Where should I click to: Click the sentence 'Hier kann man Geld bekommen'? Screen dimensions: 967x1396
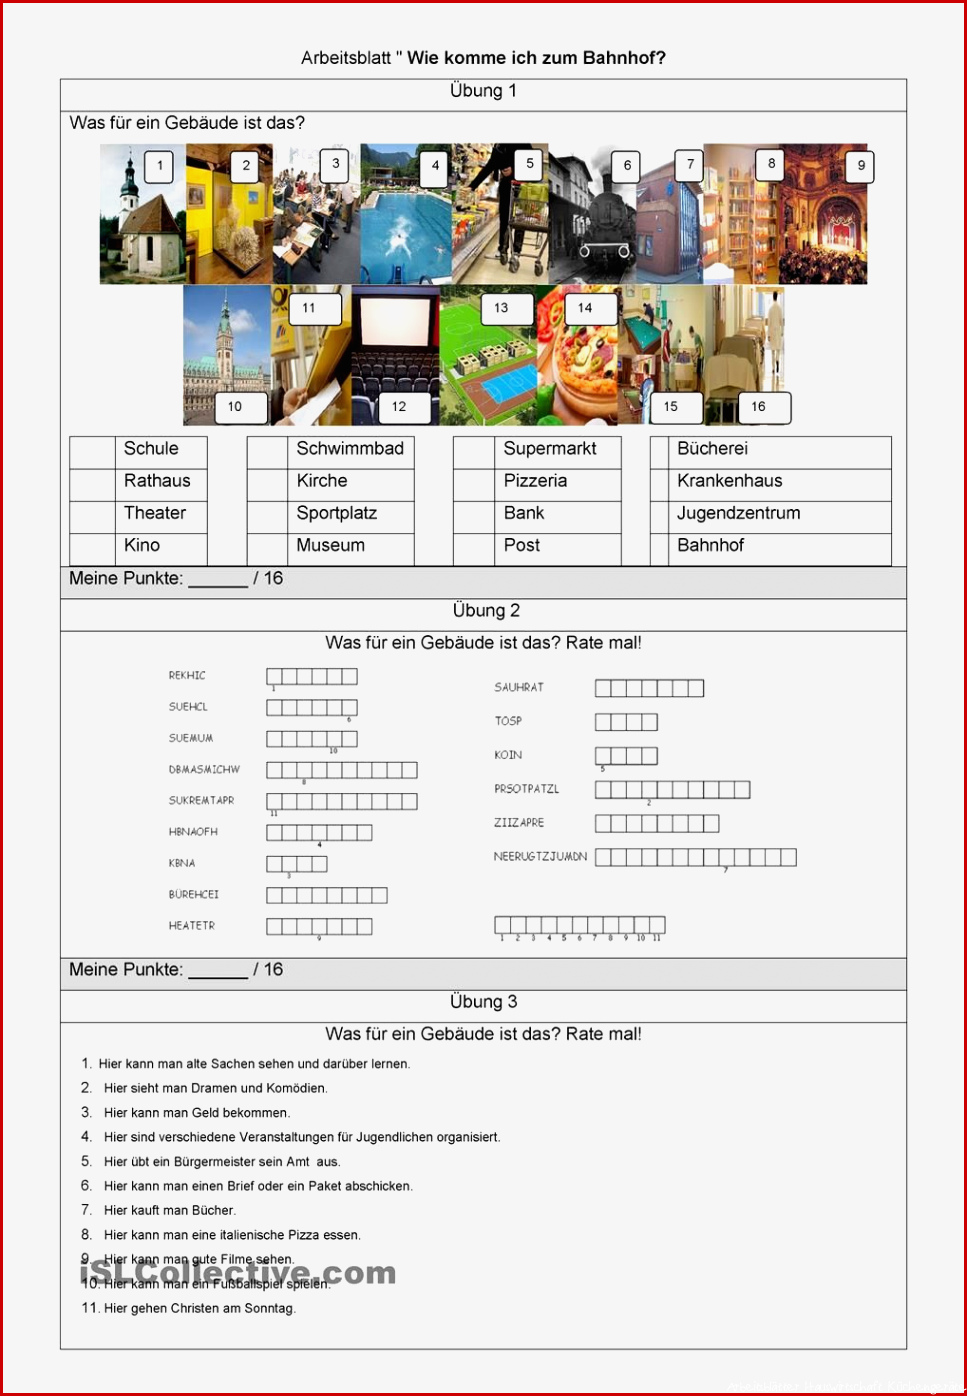pyautogui.click(x=197, y=1113)
